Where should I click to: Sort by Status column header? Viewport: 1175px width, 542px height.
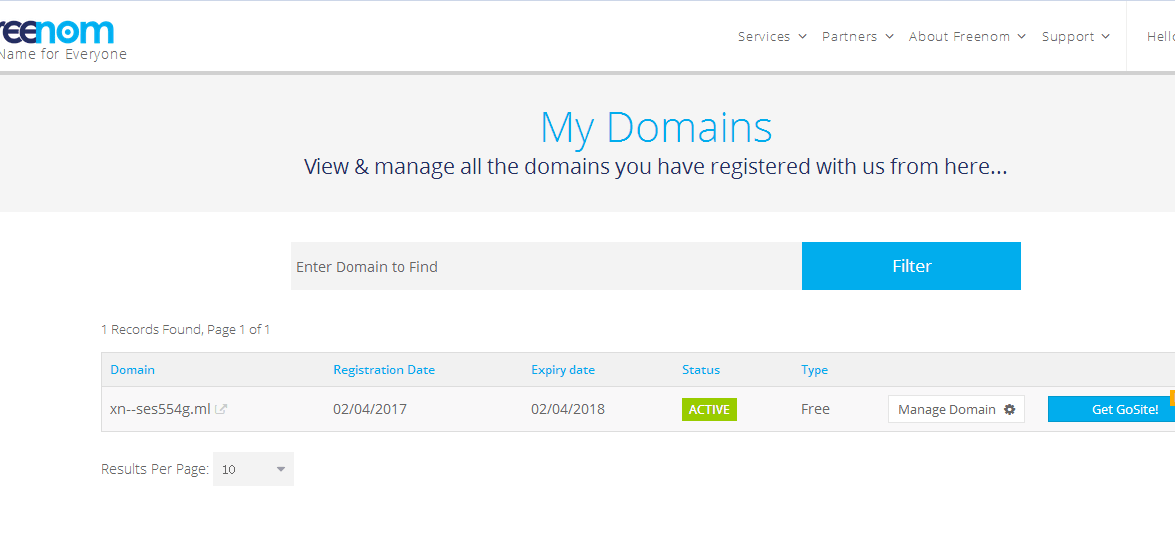[x=701, y=370]
